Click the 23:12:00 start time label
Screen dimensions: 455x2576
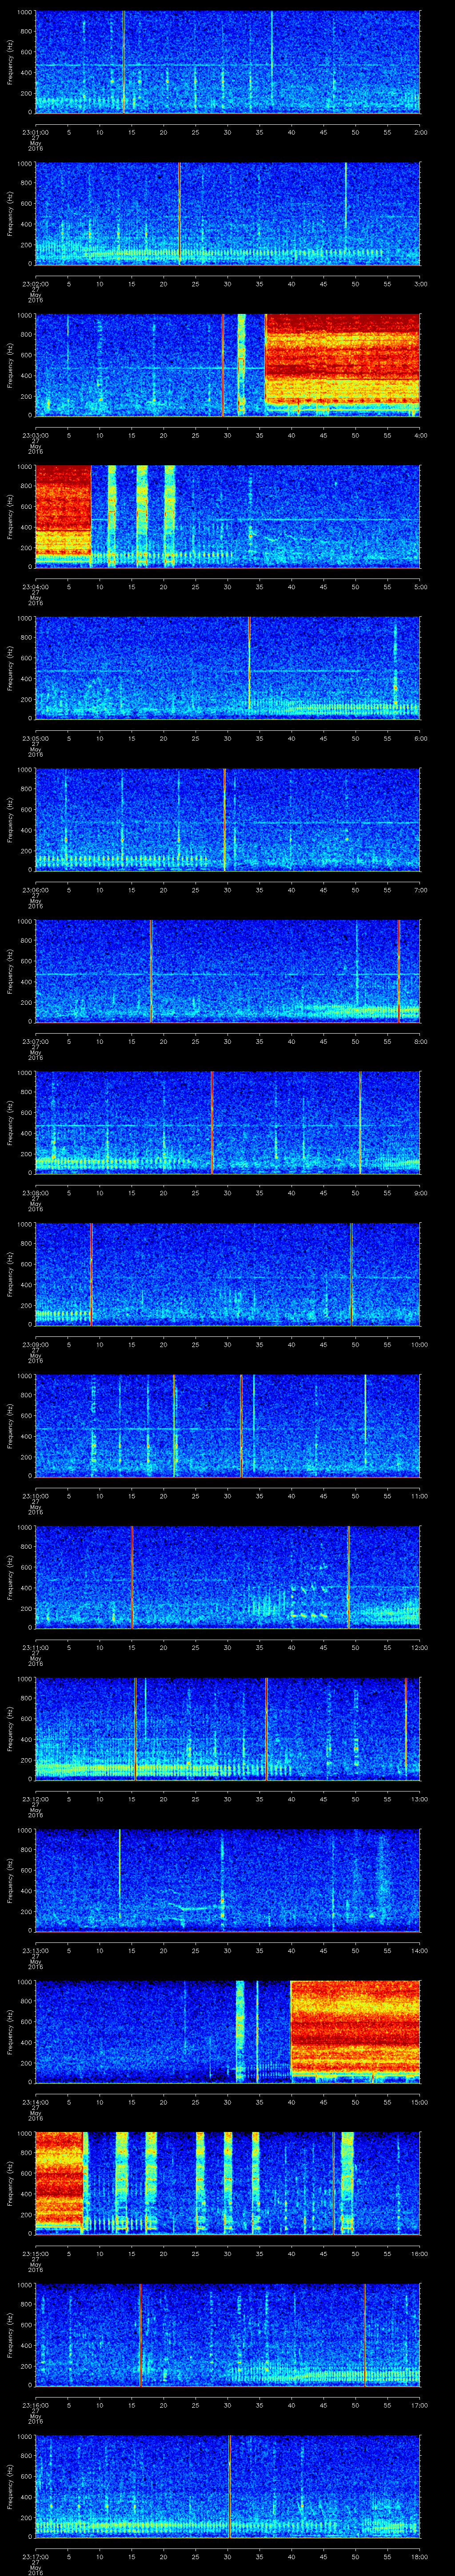pyautogui.click(x=35, y=1798)
